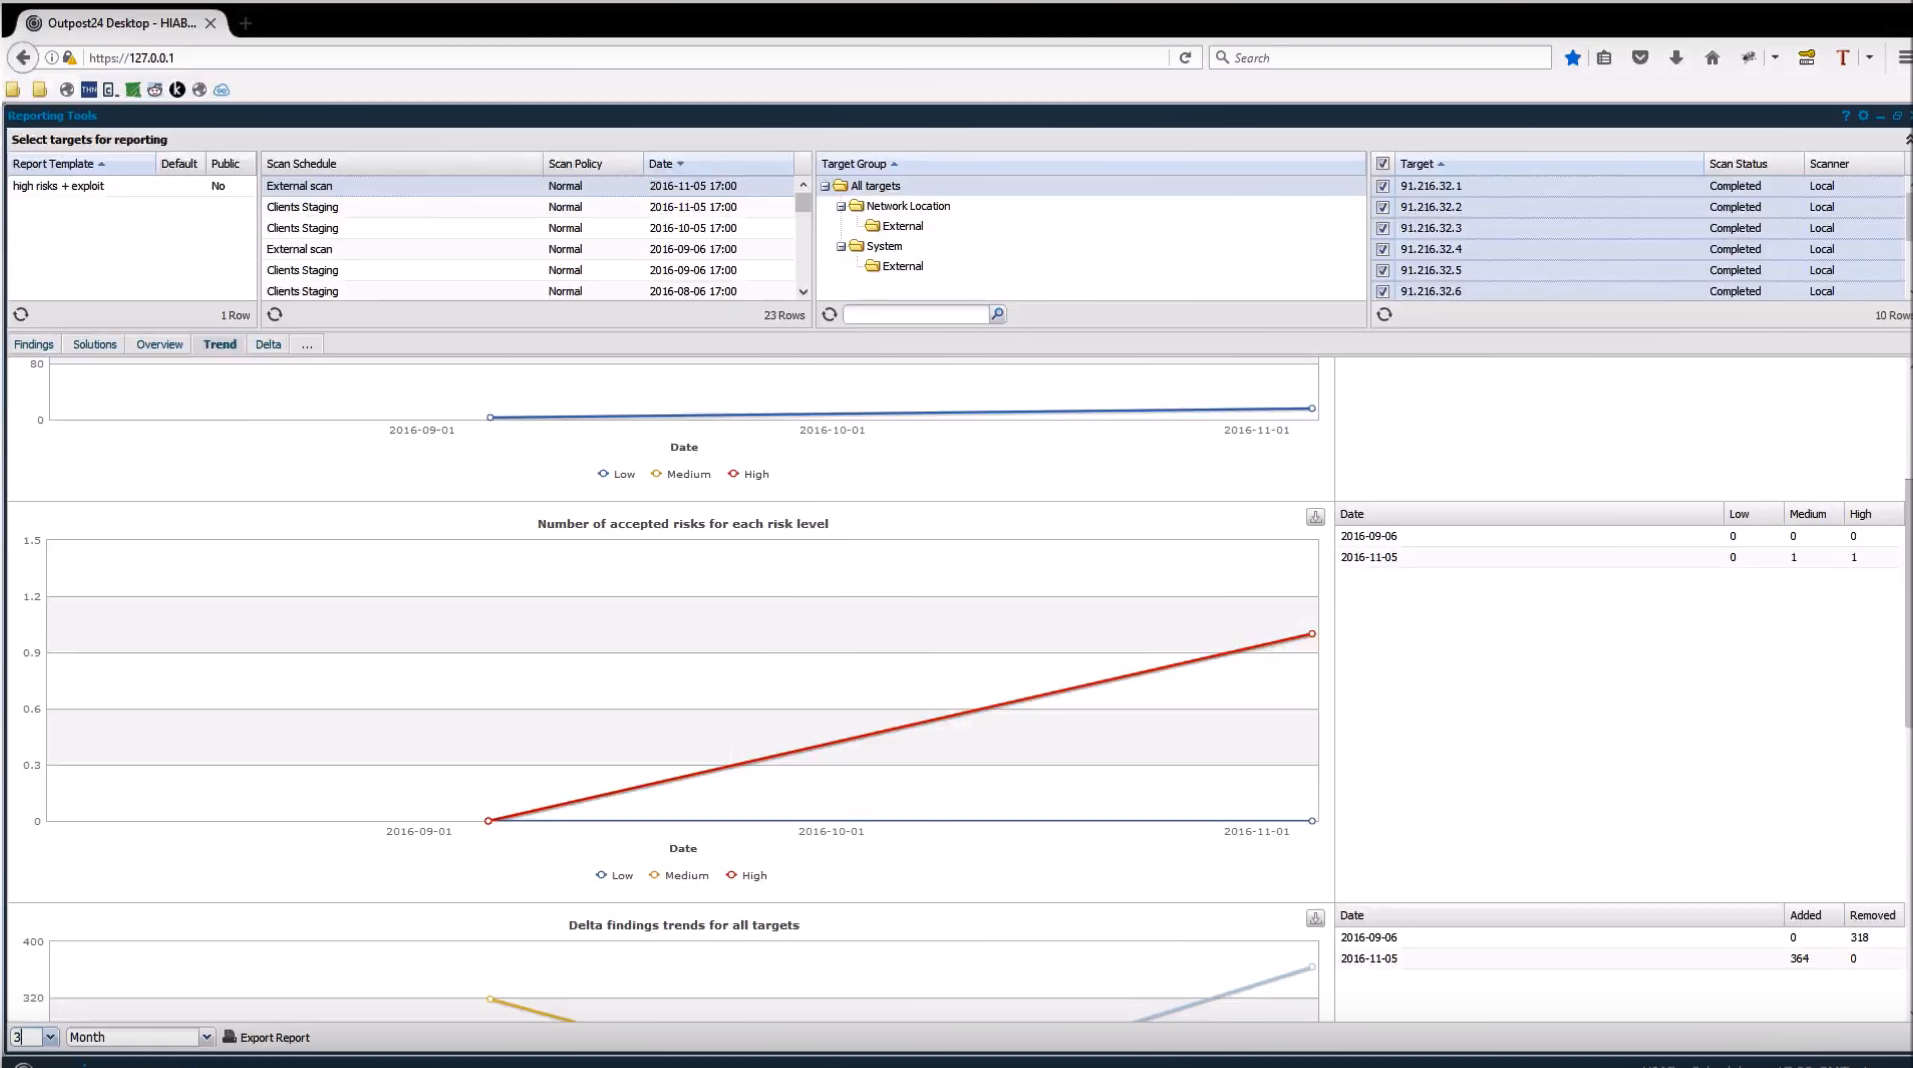1913x1068 pixels.
Task: Uncheck target 91.216.32.2
Action: click(x=1383, y=207)
